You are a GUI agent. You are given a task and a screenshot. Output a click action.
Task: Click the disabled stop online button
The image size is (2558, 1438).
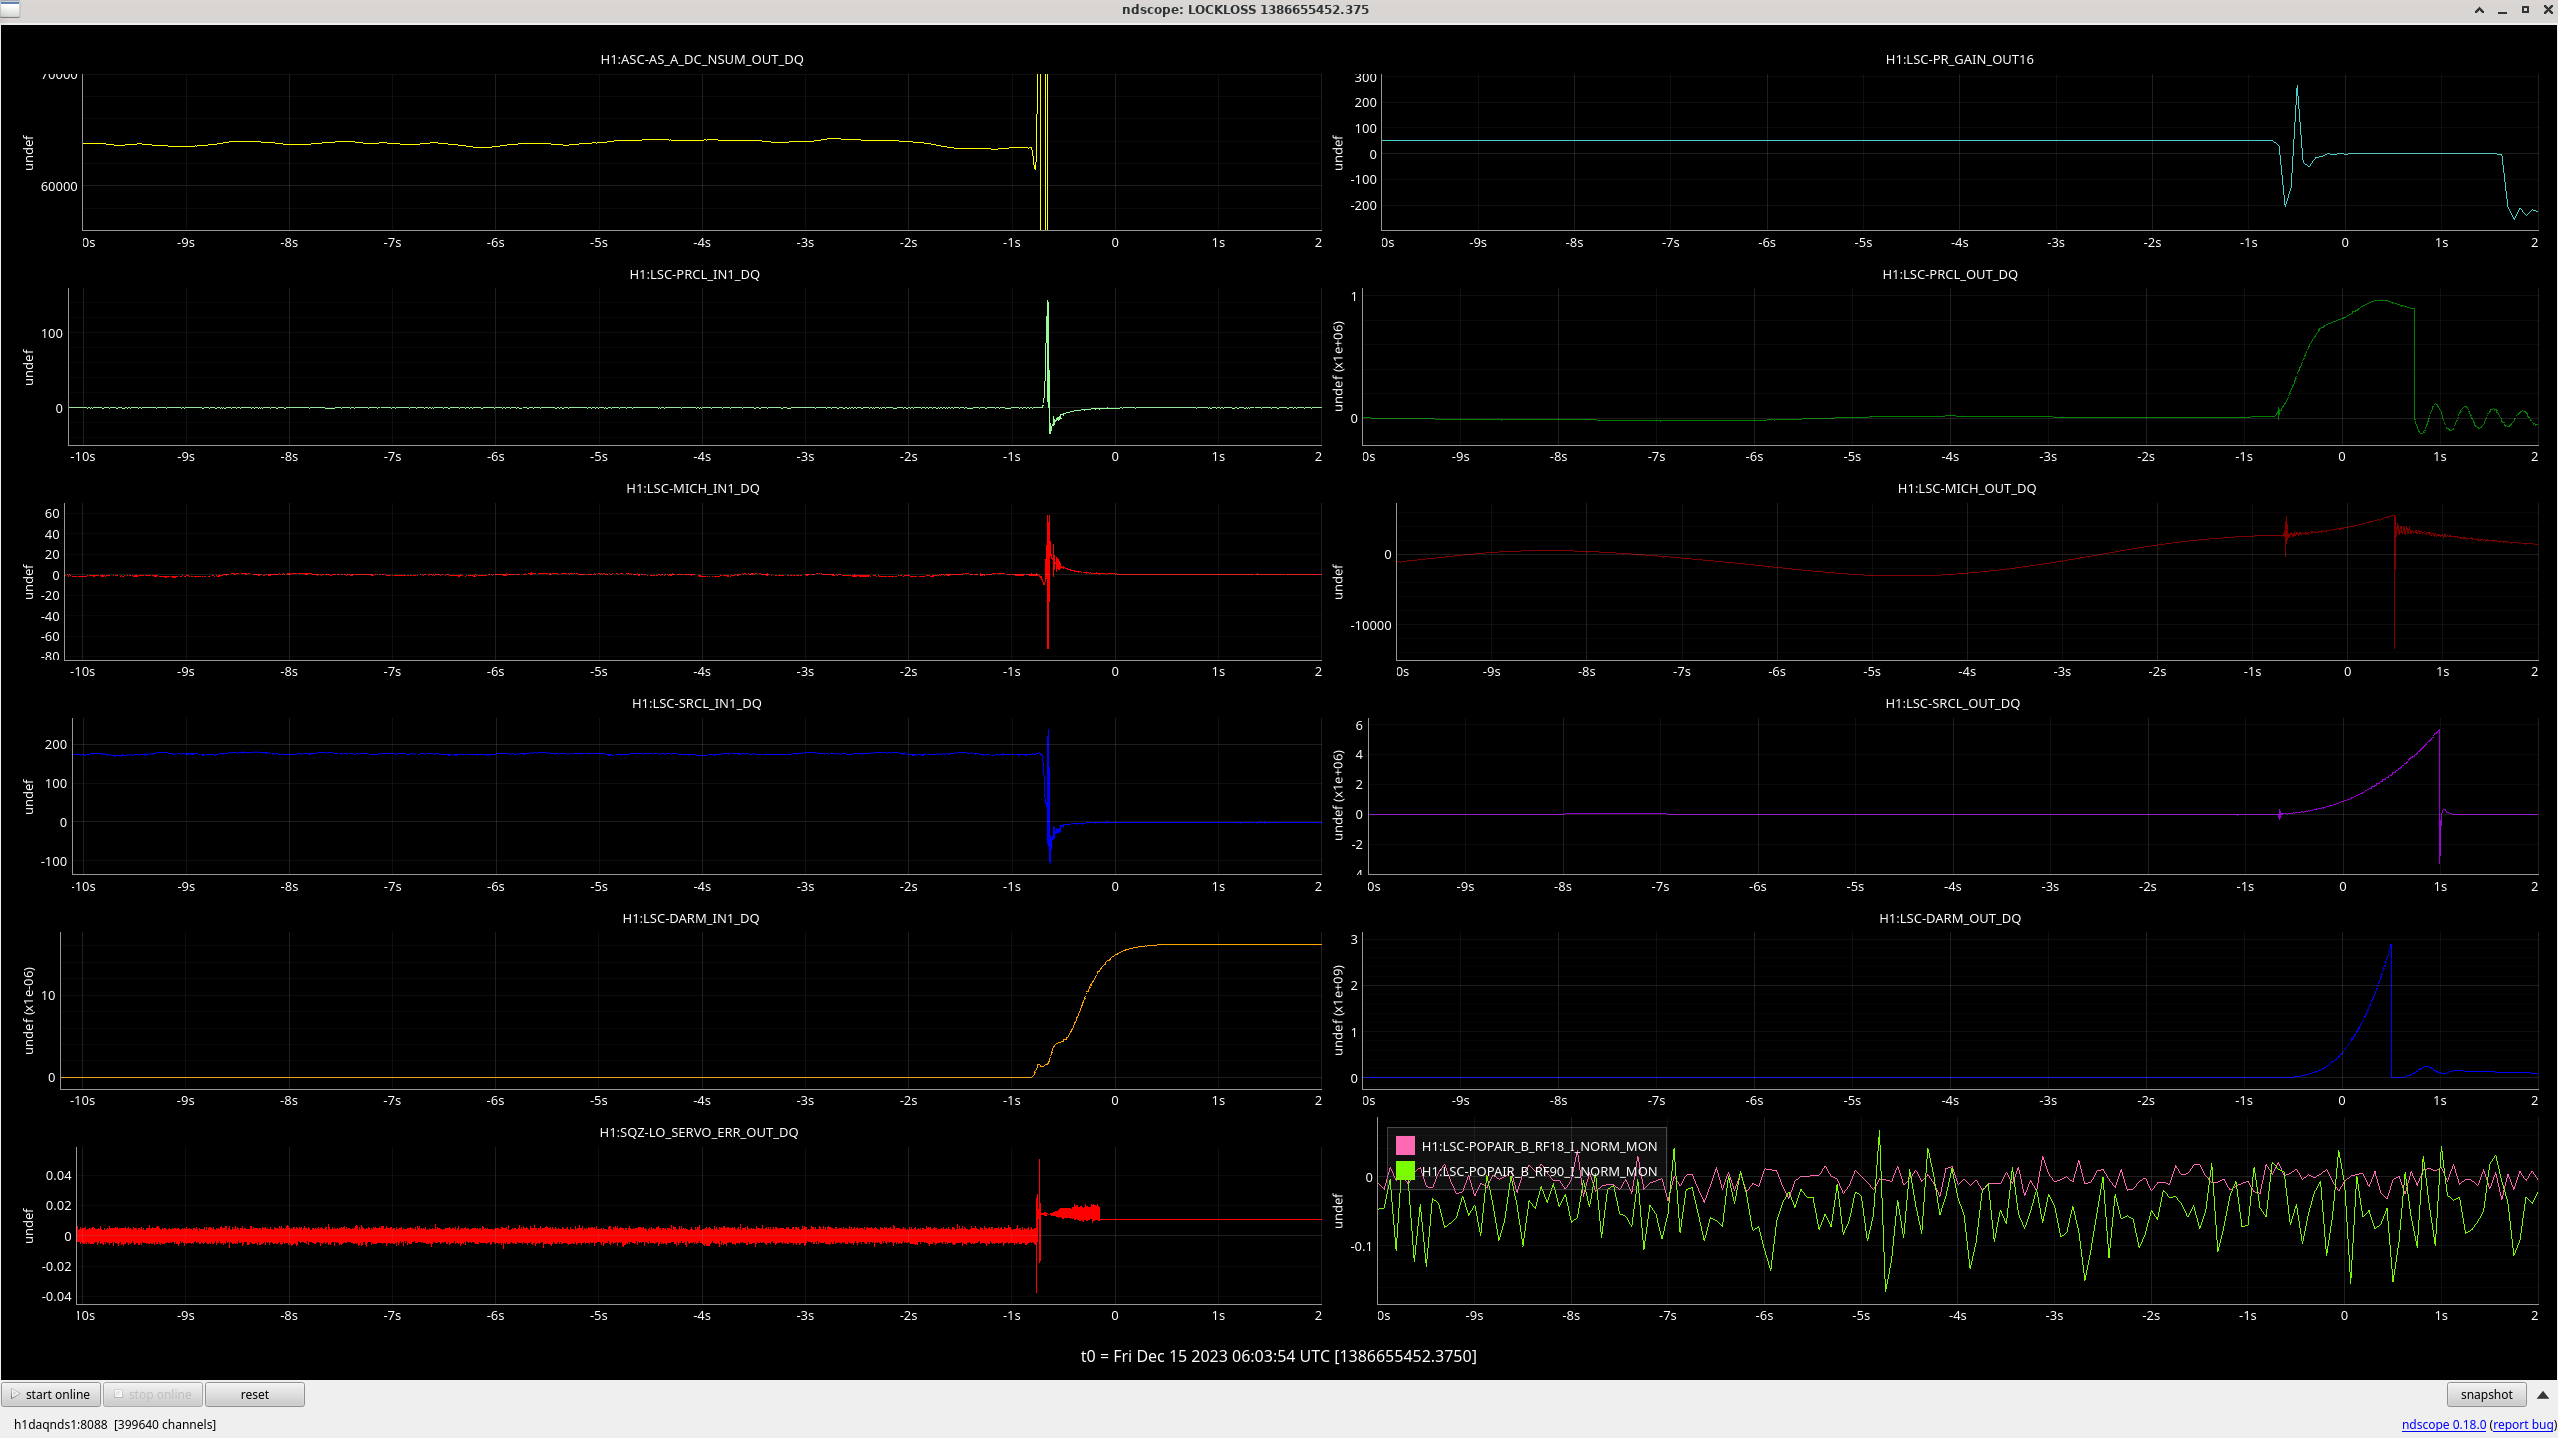(153, 1394)
